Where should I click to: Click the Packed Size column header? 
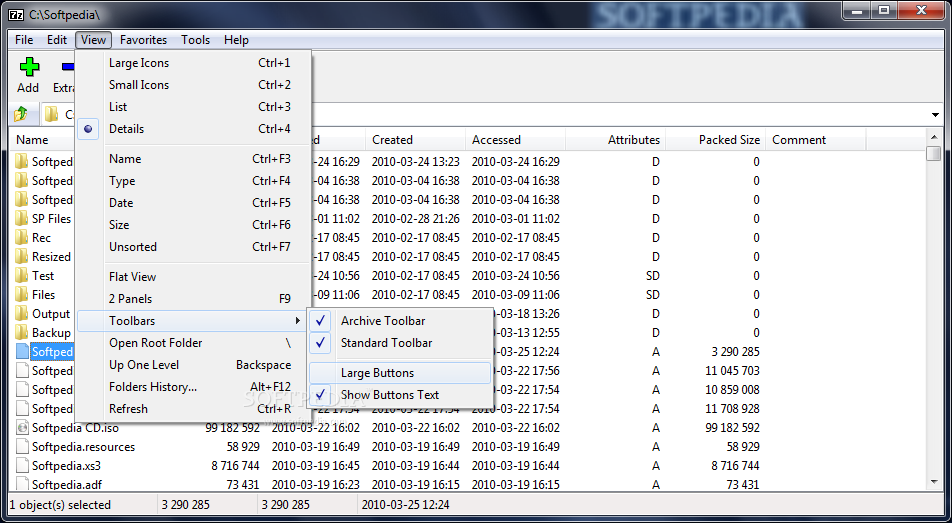(x=716, y=140)
